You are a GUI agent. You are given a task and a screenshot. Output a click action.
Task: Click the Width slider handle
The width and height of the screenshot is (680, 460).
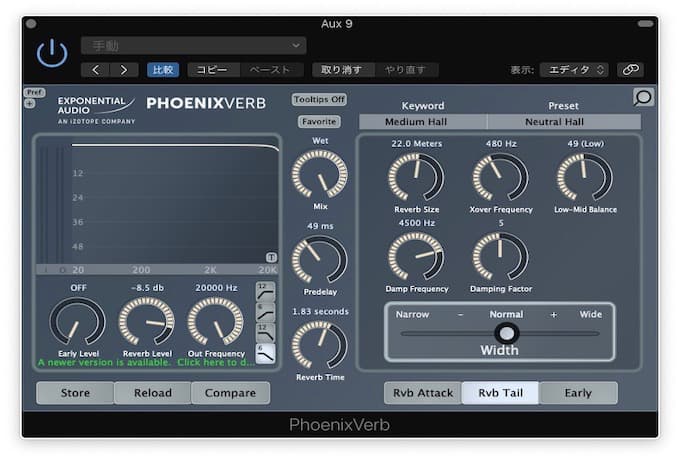[x=506, y=333]
